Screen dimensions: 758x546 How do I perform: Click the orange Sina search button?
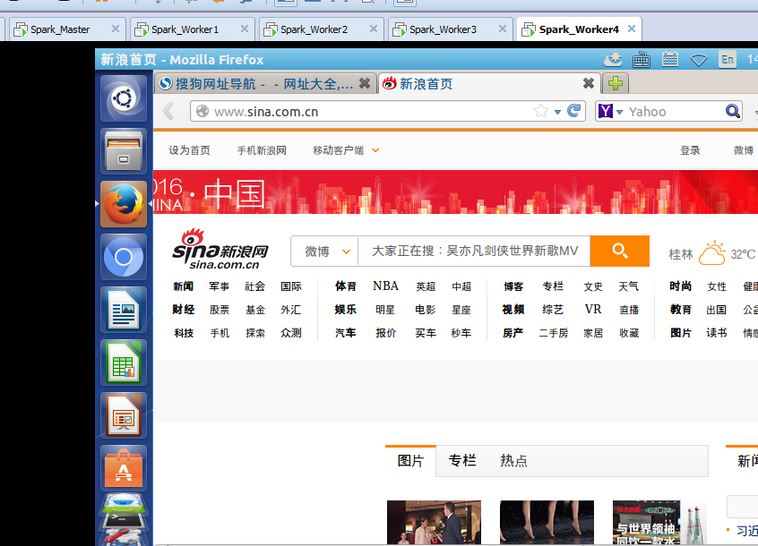620,251
